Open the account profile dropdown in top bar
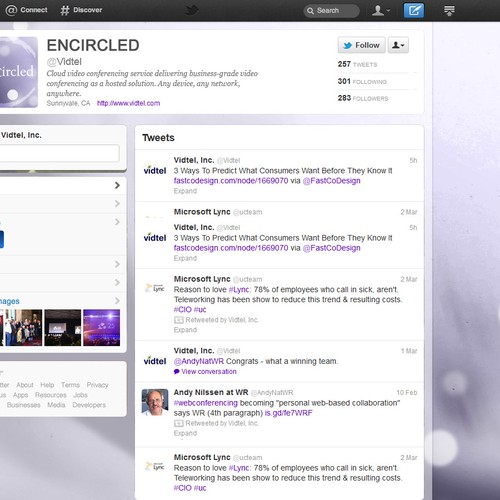This screenshot has width=500, height=500. (x=381, y=10)
